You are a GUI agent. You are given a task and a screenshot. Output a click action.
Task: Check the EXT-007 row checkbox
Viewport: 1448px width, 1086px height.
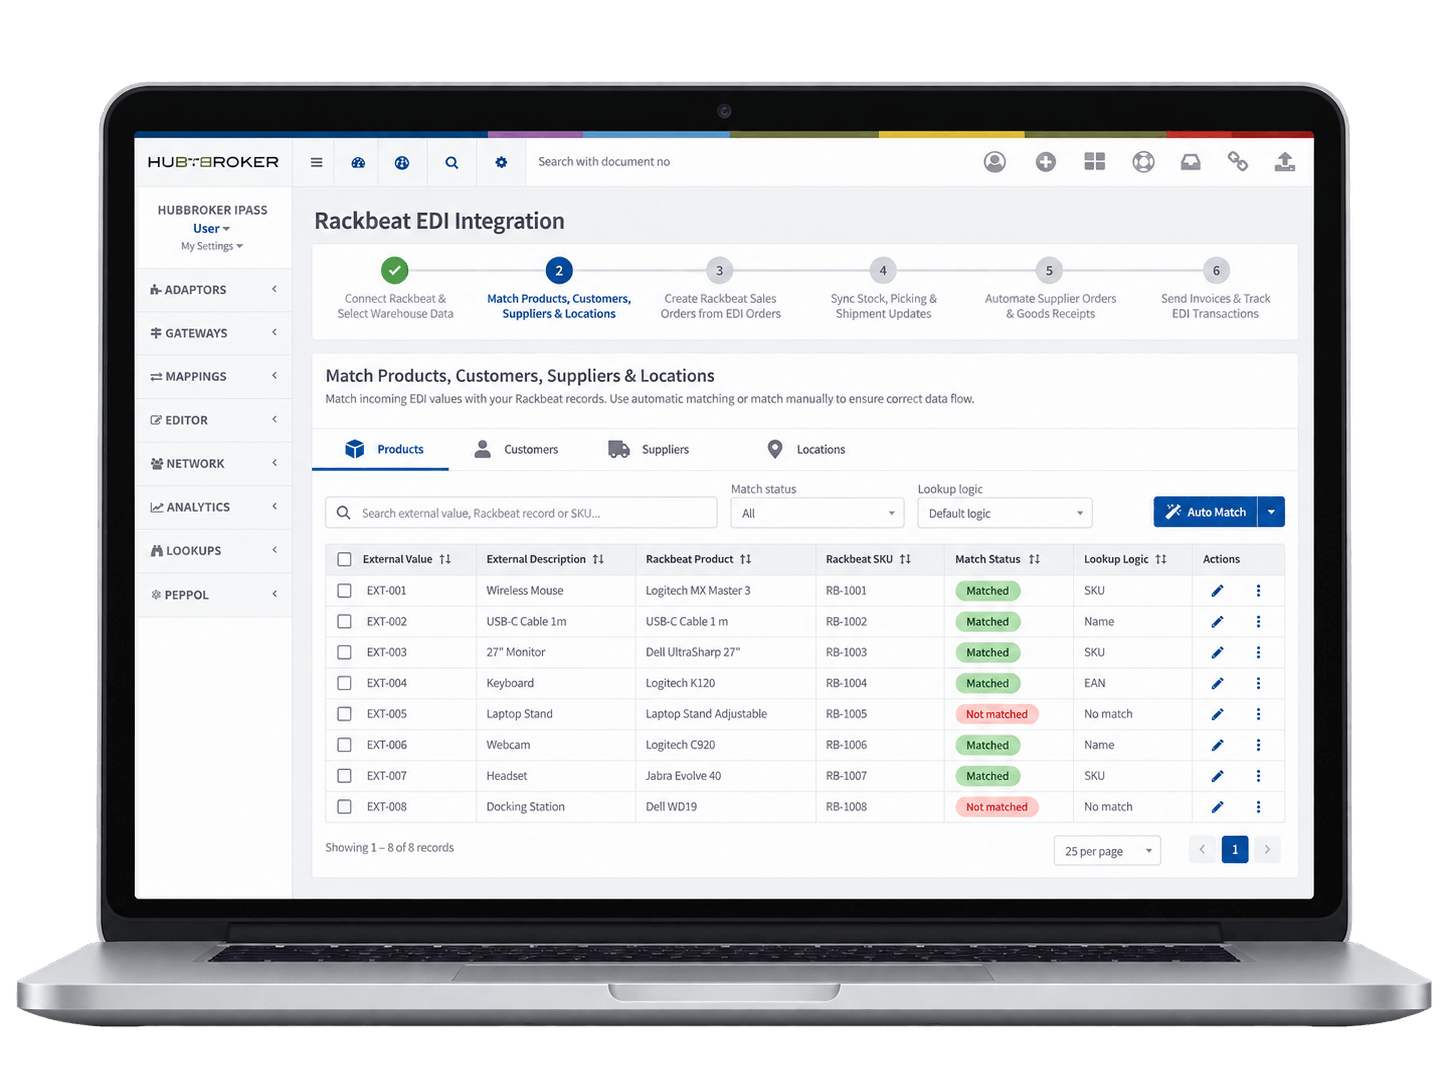point(345,776)
